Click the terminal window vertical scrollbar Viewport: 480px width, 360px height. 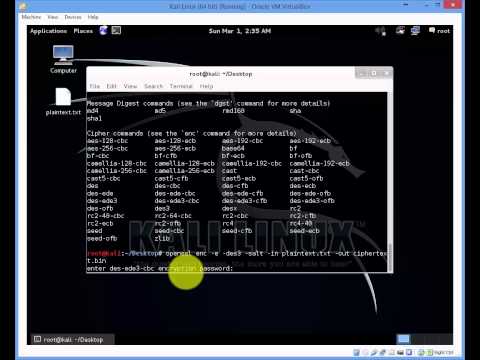(x=389, y=182)
